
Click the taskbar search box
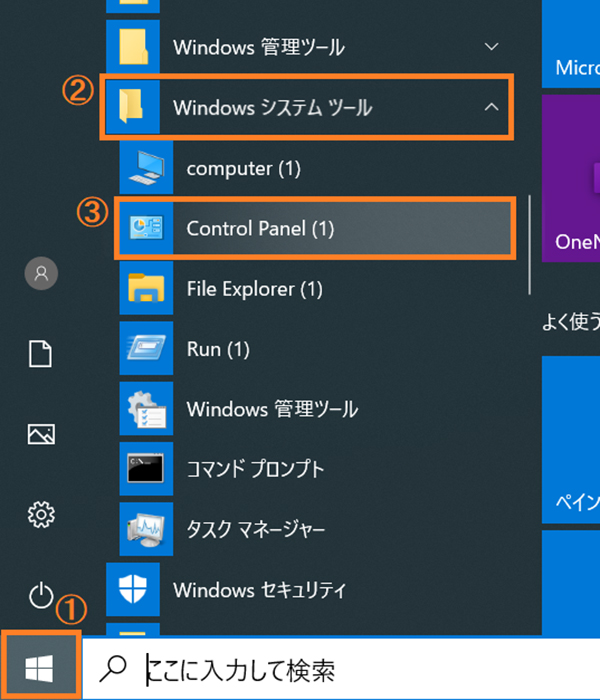(x=340, y=668)
